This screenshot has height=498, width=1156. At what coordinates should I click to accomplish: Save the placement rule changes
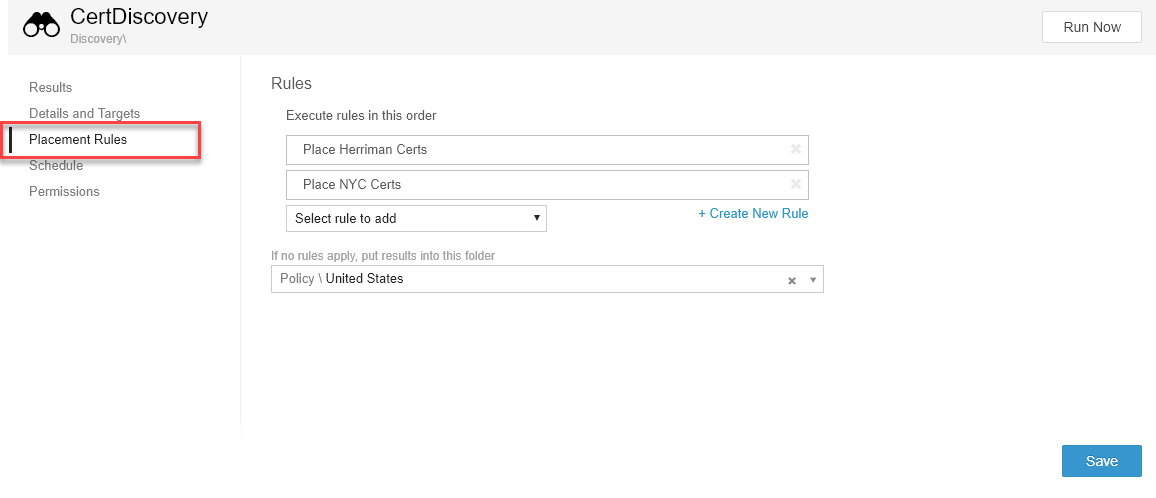(1101, 461)
